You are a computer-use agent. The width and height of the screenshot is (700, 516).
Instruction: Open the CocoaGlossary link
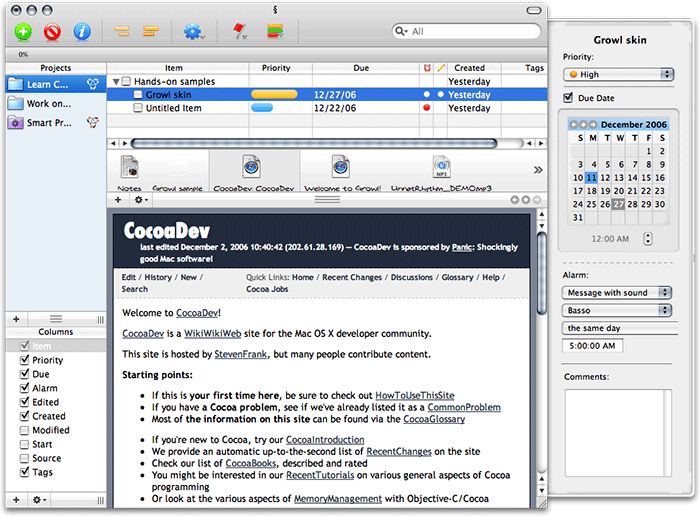click(x=434, y=419)
